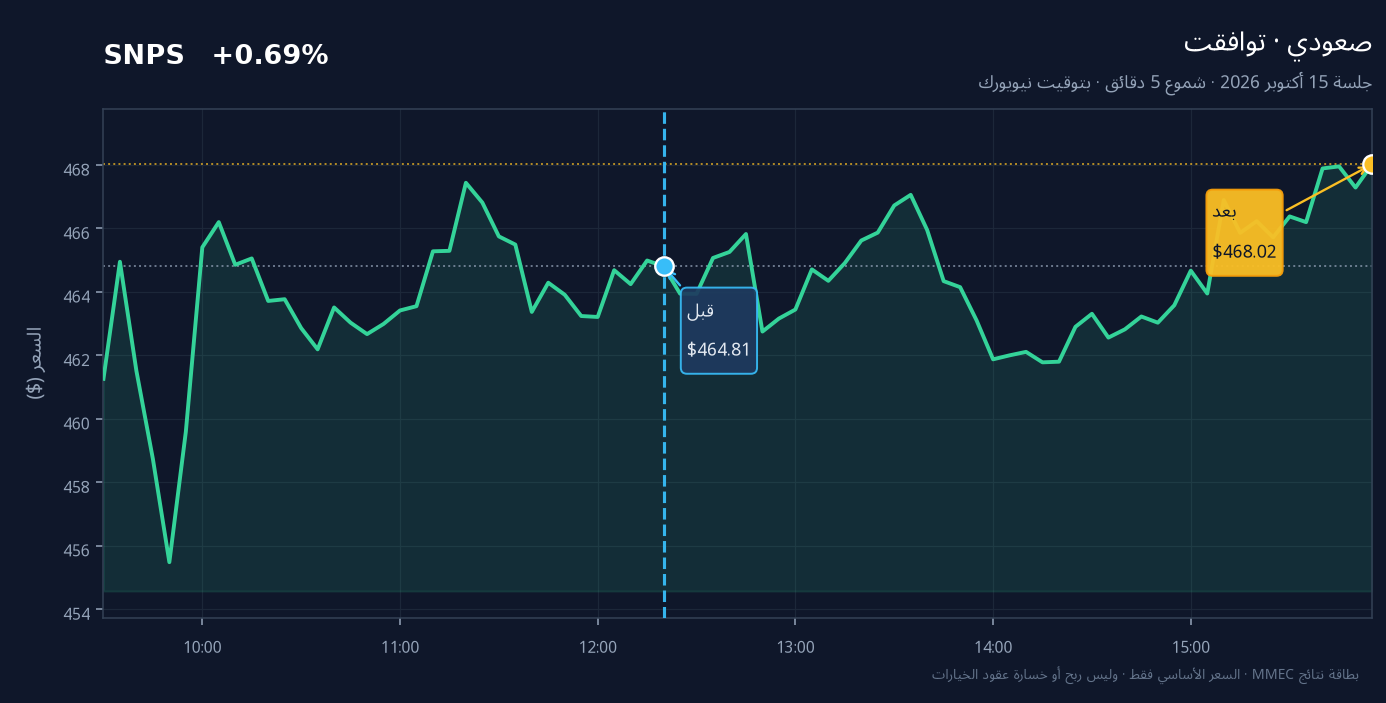This screenshot has width=1386, height=703.
Task: Click the 468 price tick label
Action: point(78,168)
